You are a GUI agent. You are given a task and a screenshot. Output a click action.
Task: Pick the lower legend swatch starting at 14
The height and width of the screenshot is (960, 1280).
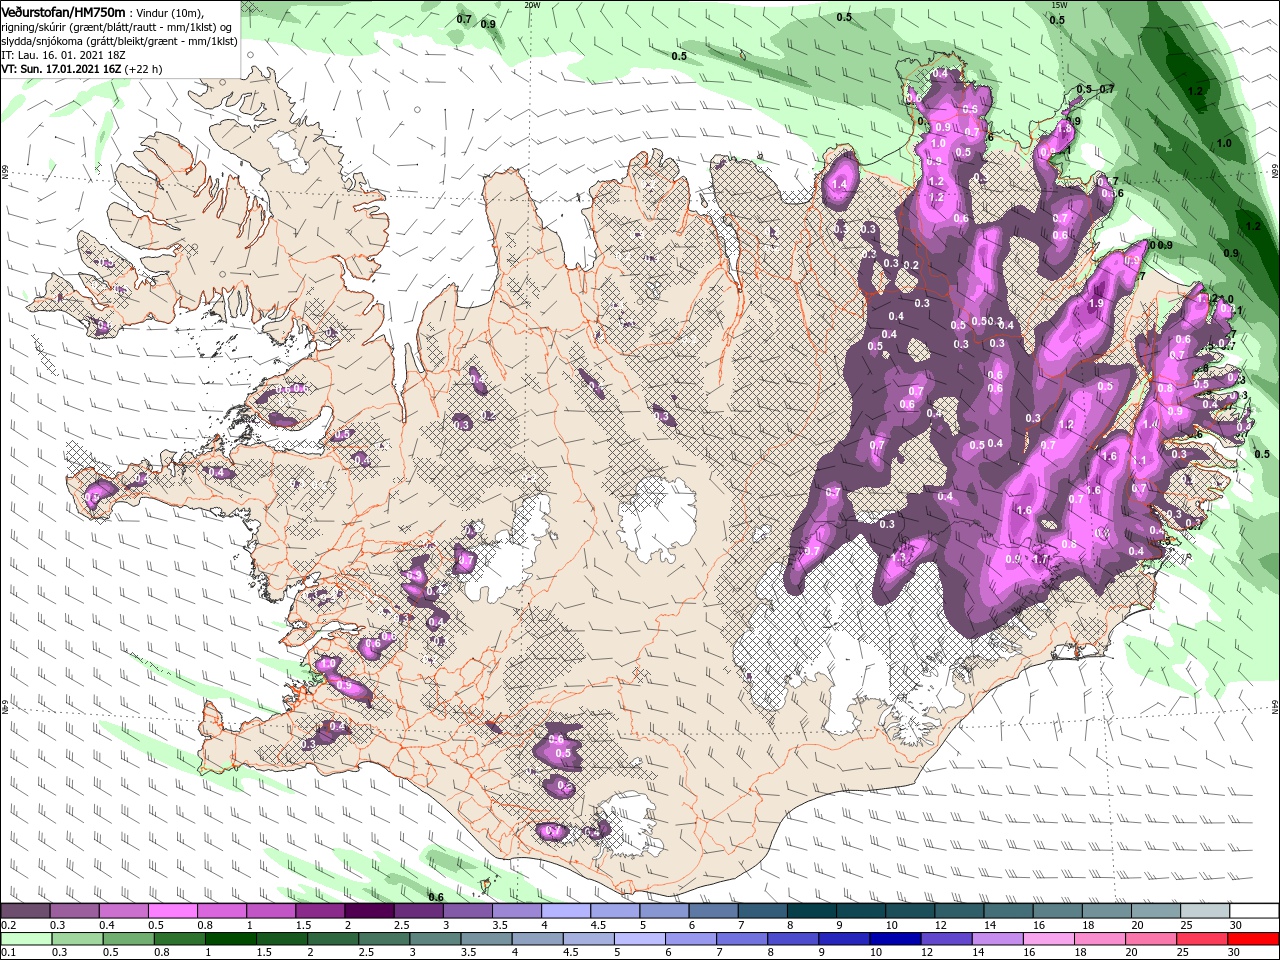click(997, 939)
